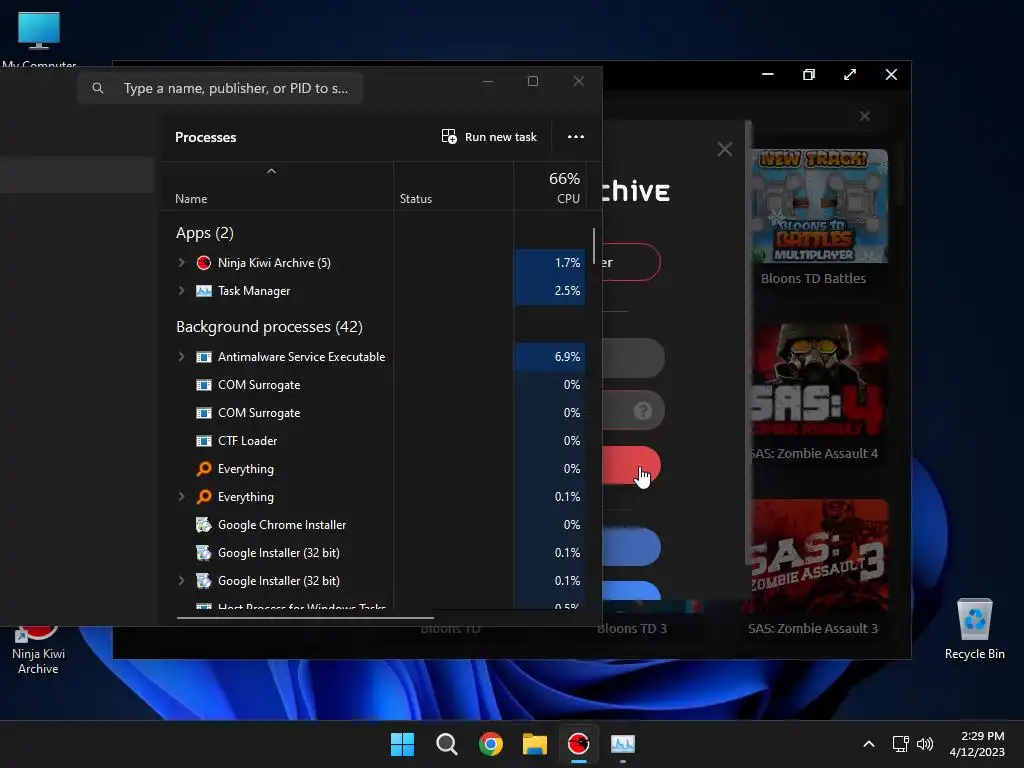Screen dimensions: 1024x768
Task: Click the restore icon in Ninja Kiwi title bar
Action: coord(808,74)
